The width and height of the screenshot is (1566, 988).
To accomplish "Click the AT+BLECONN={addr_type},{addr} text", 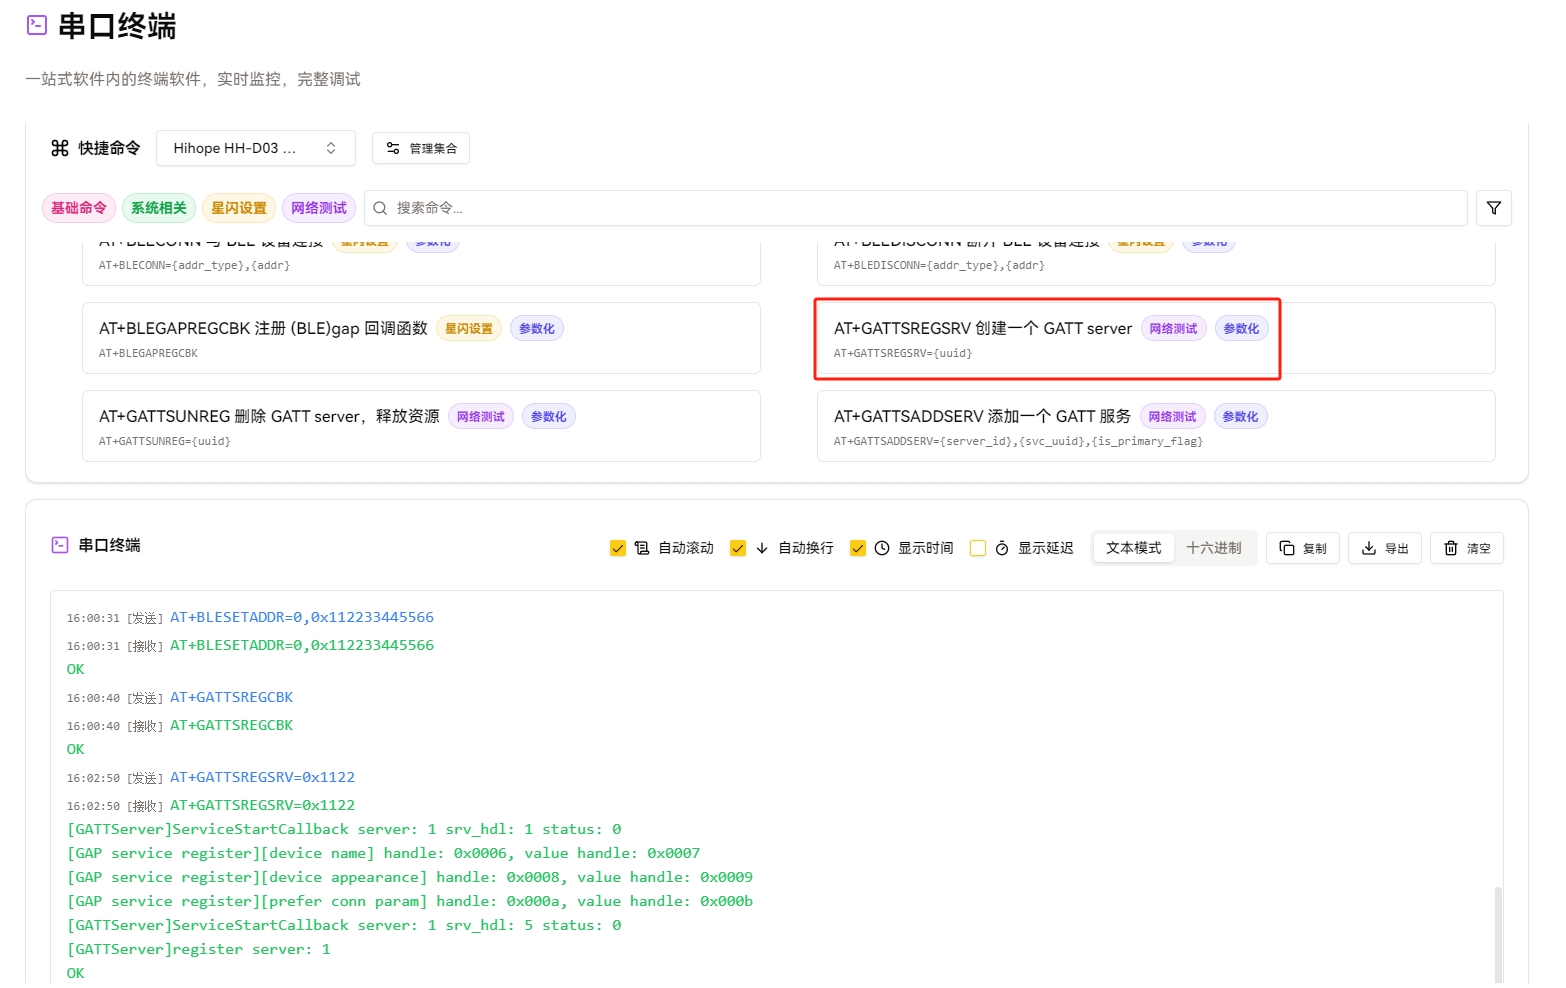I will pos(194,265).
